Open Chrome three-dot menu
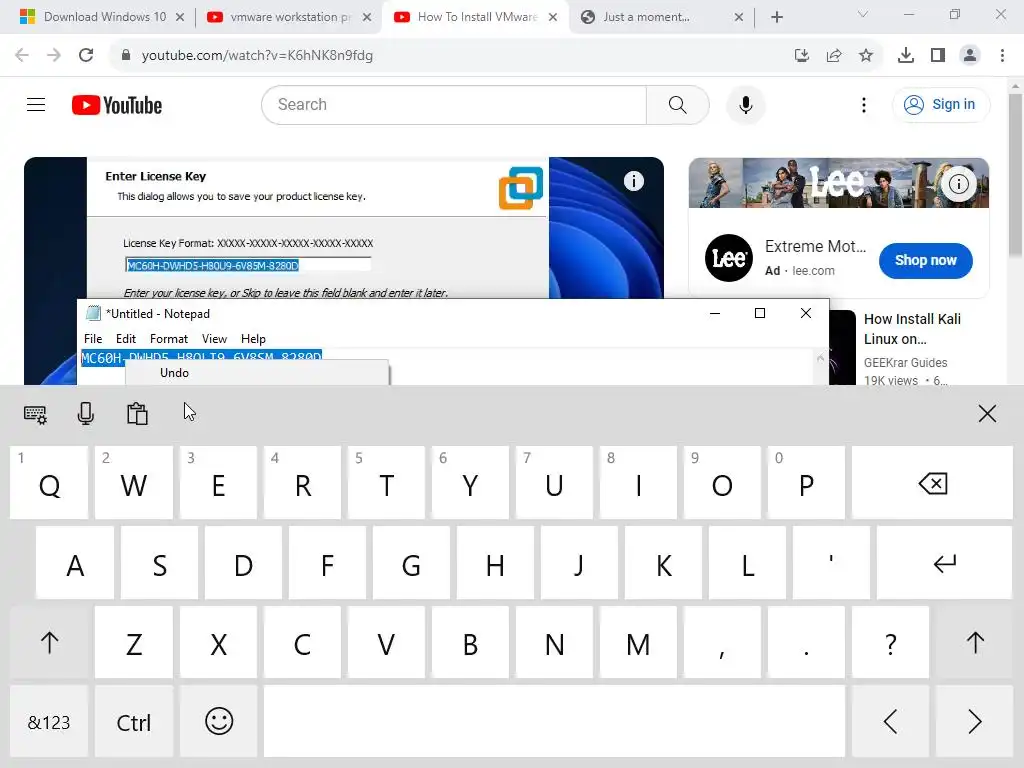 [x=1002, y=56]
